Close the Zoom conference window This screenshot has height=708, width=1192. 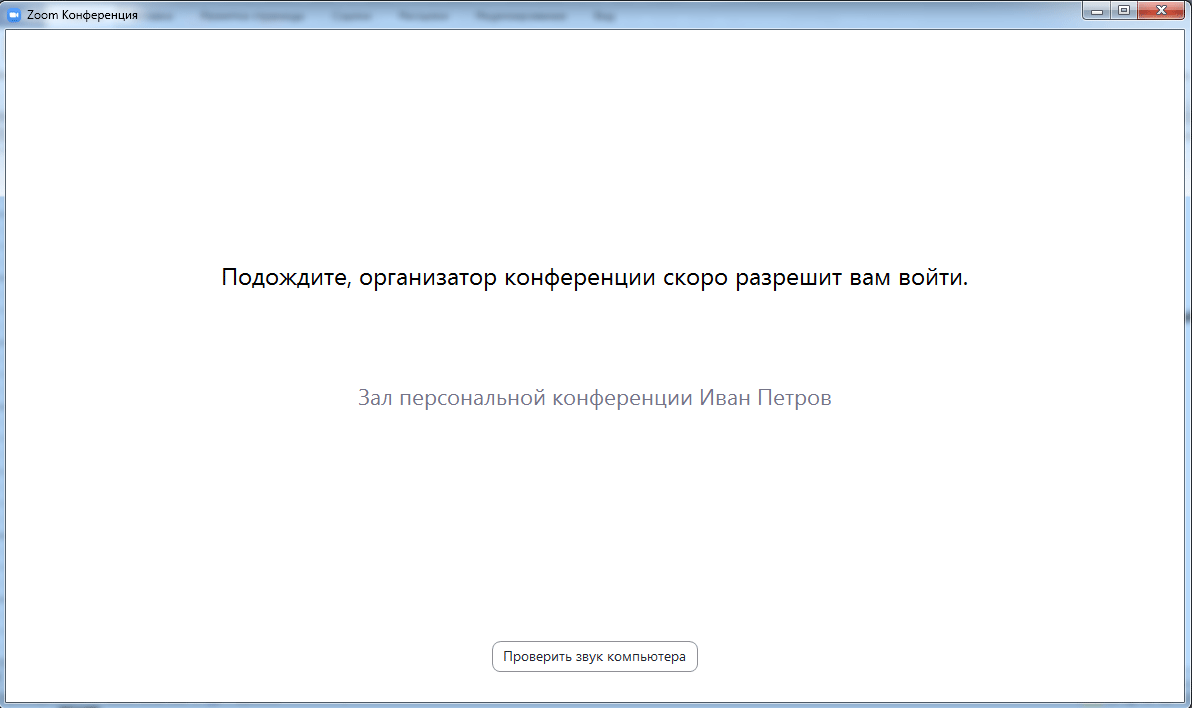click(1160, 10)
